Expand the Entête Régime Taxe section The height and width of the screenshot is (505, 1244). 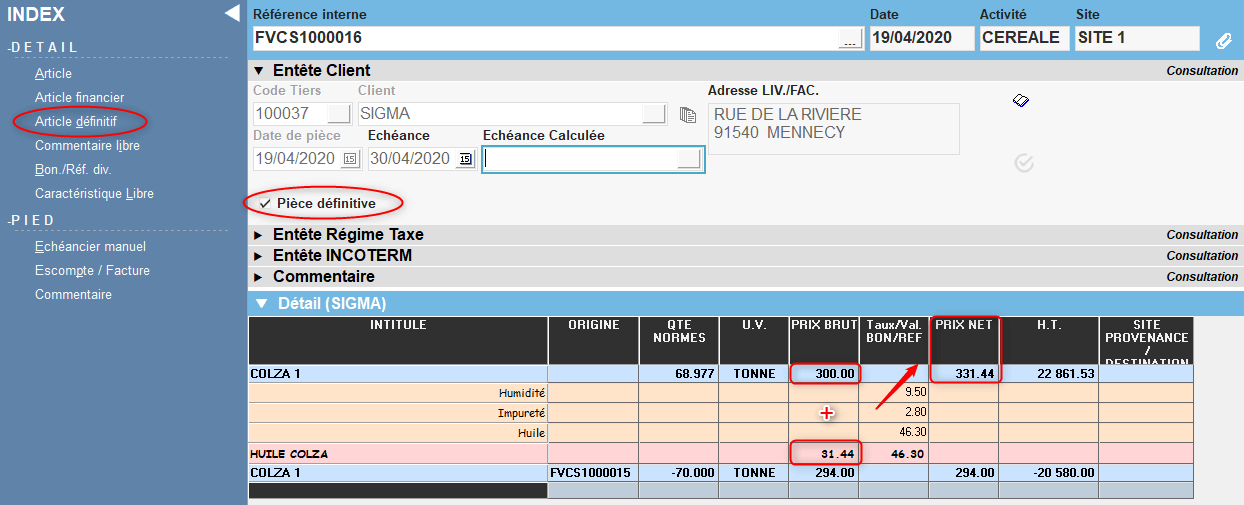[x=260, y=235]
